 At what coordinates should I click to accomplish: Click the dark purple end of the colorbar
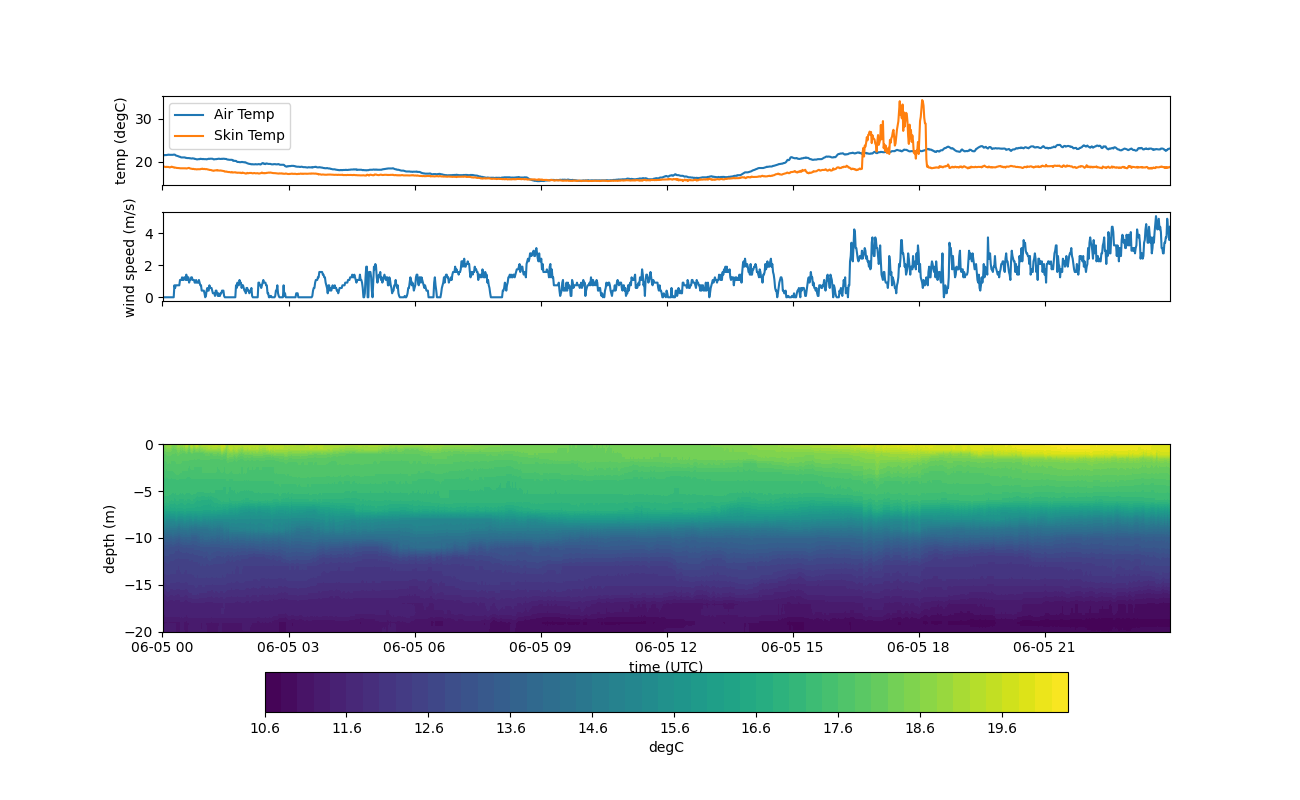click(x=274, y=692)
